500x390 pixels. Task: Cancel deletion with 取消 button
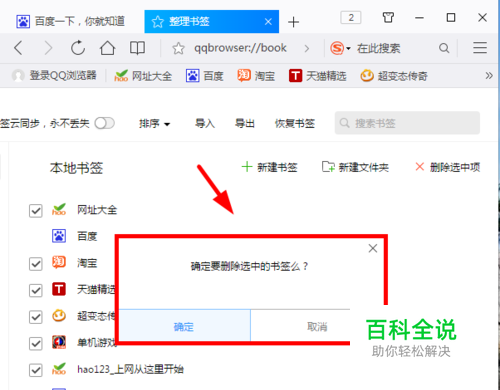(x=317, y=326)
